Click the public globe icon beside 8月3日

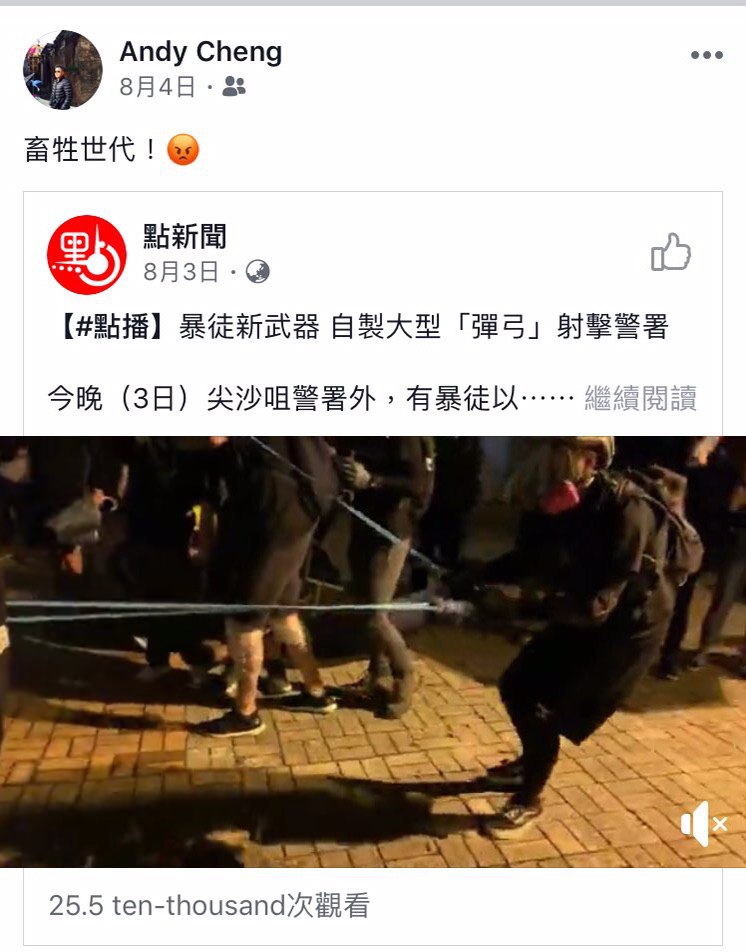(257, 272)
